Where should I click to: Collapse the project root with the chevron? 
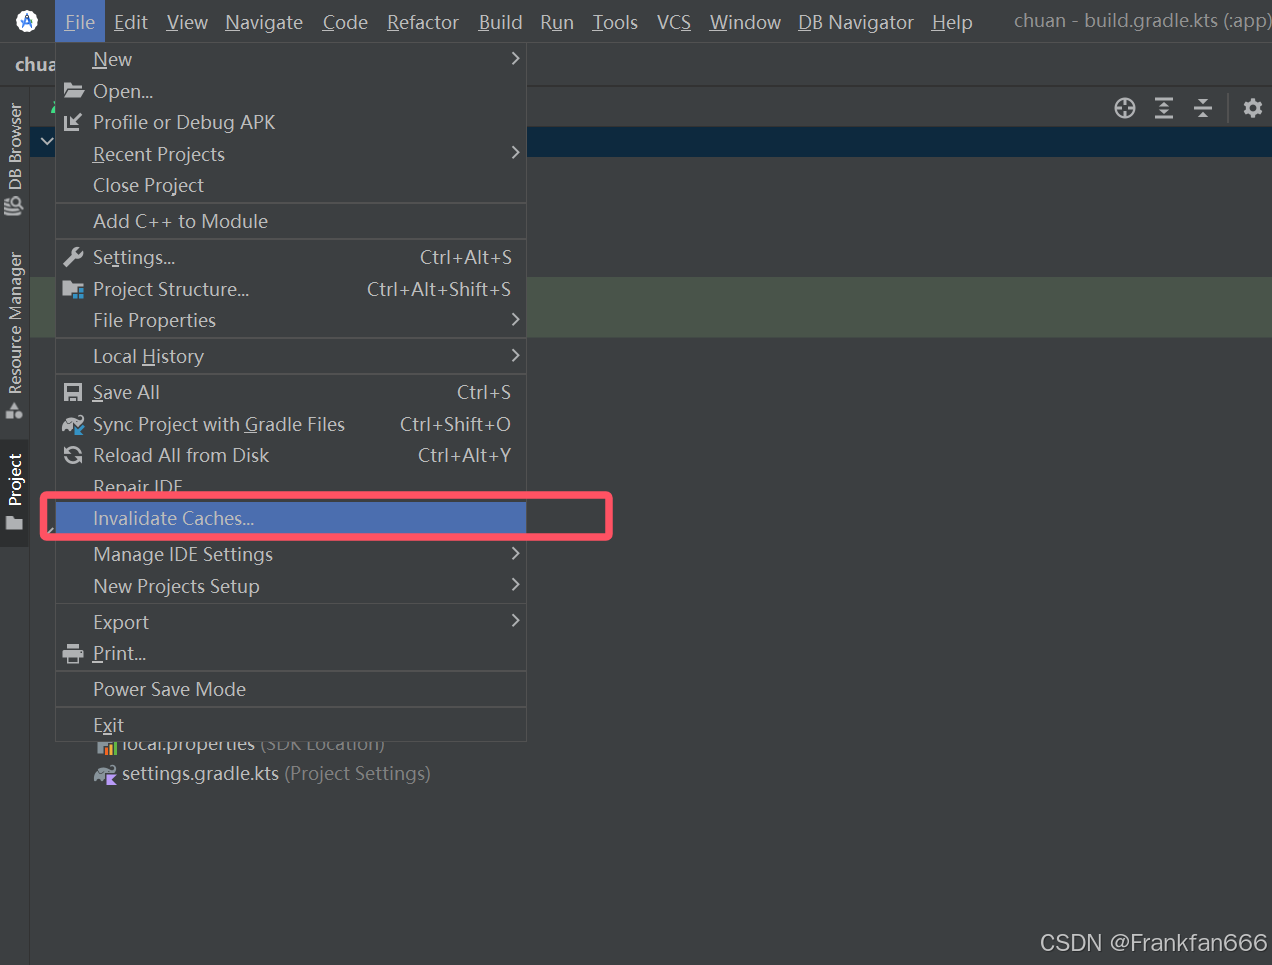45,141
